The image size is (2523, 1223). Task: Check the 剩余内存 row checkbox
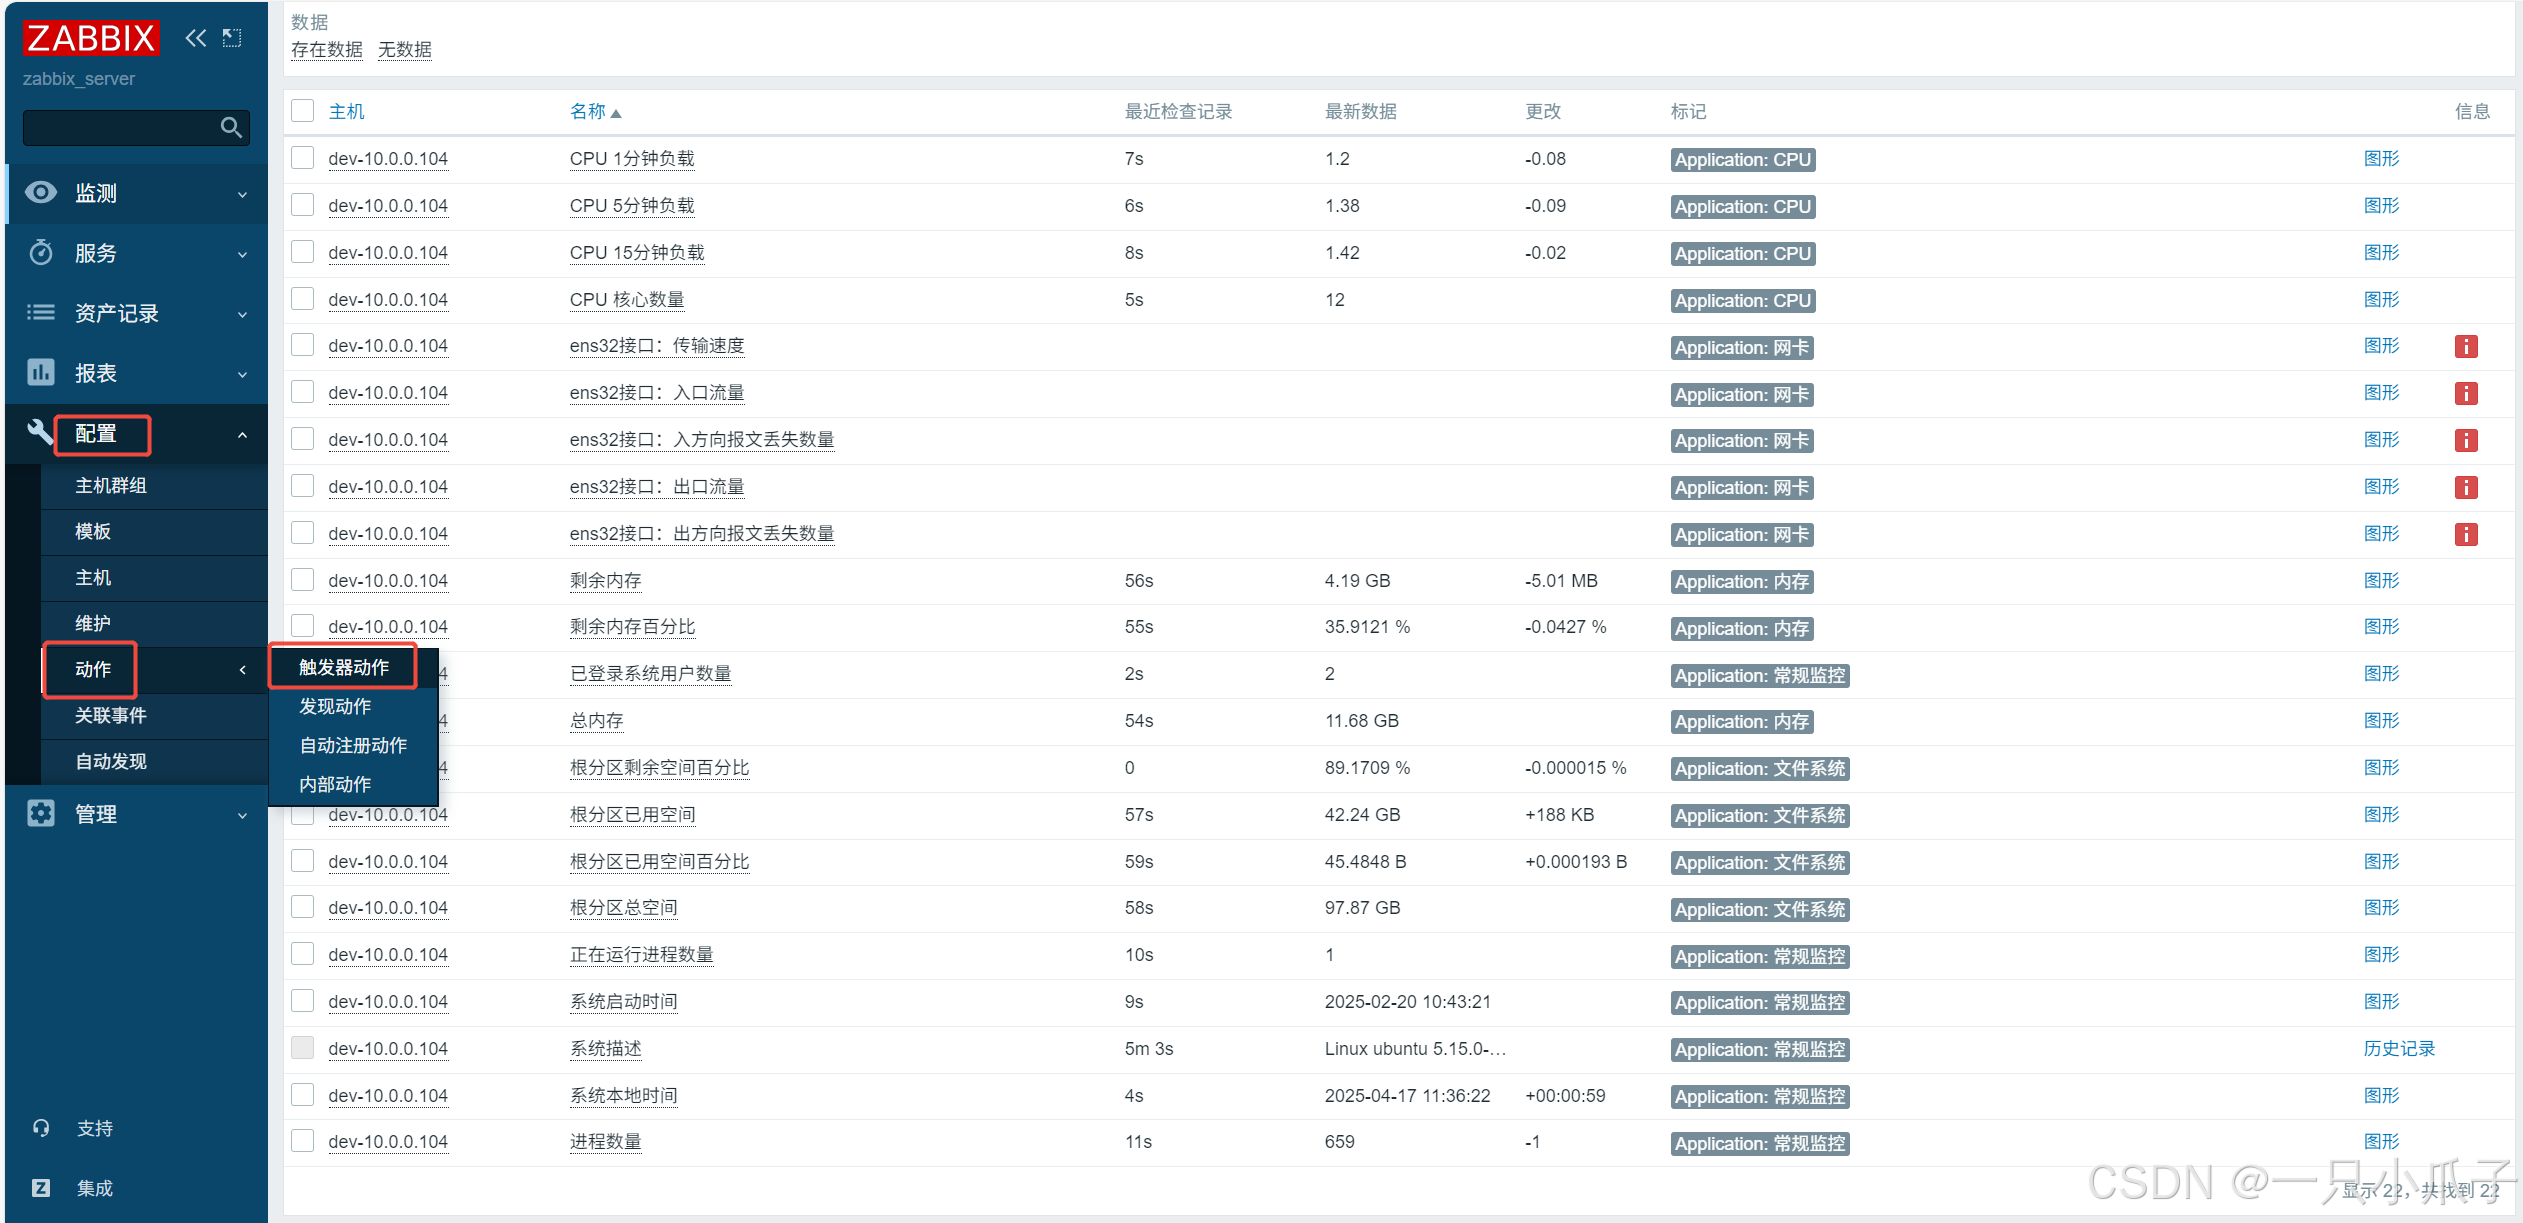pos(303,580)
